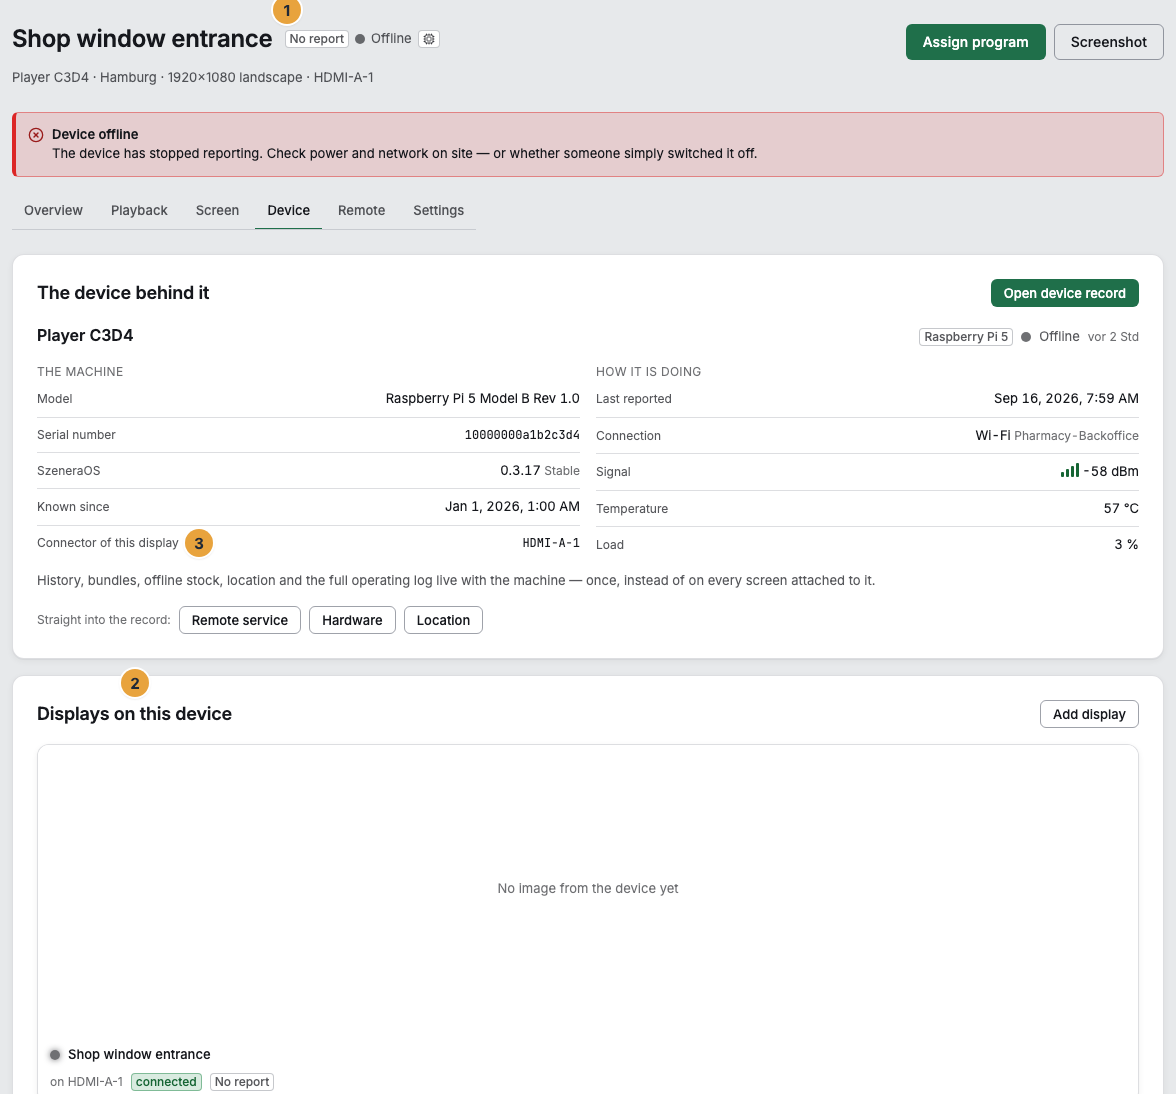Click the subtitle 'Player C3D4 · Hamburg · 1920×1080 landscape'
The height and width of the screenshot is (1094, 1176).
(x=158, y=78)
